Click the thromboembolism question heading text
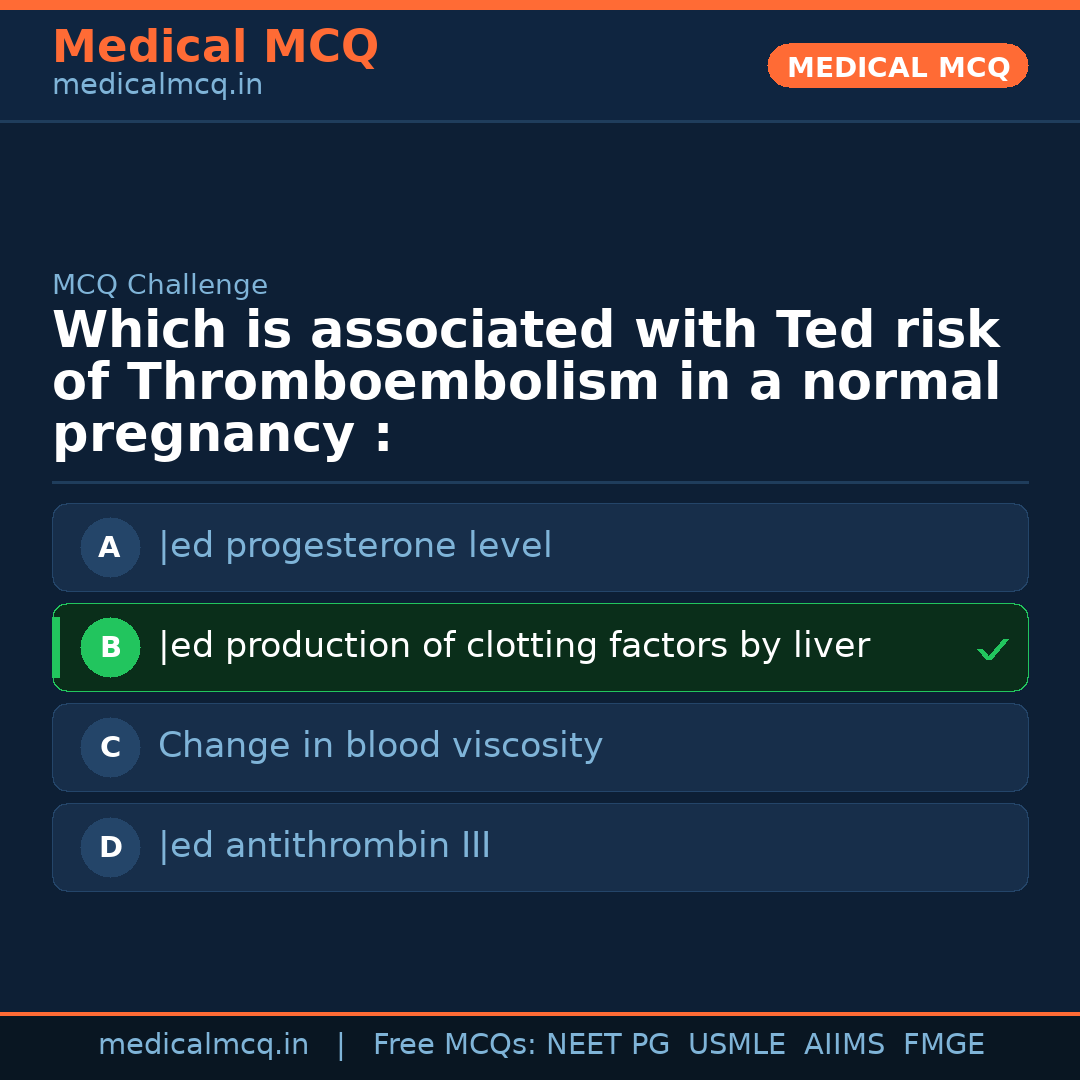The image size is (1080, 1080). click(x=526, y=382)
